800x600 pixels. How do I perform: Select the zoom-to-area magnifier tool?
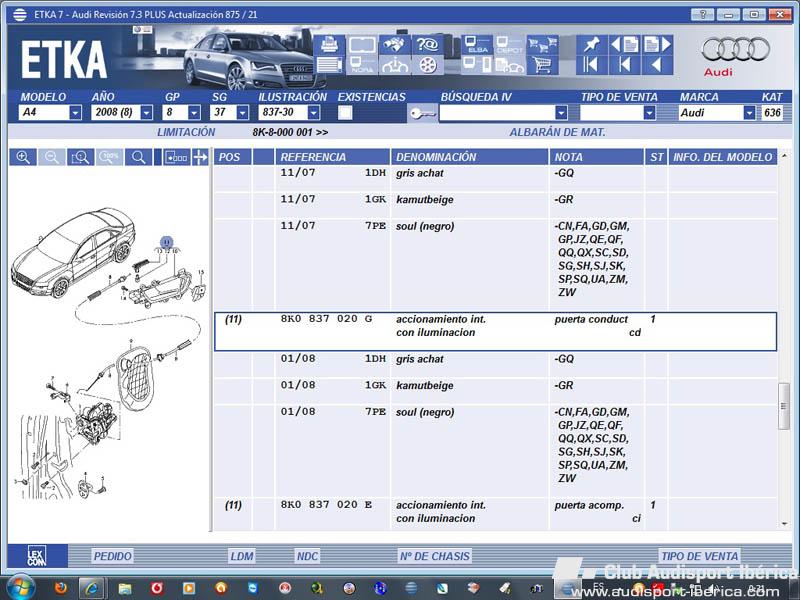coord(80,157)
